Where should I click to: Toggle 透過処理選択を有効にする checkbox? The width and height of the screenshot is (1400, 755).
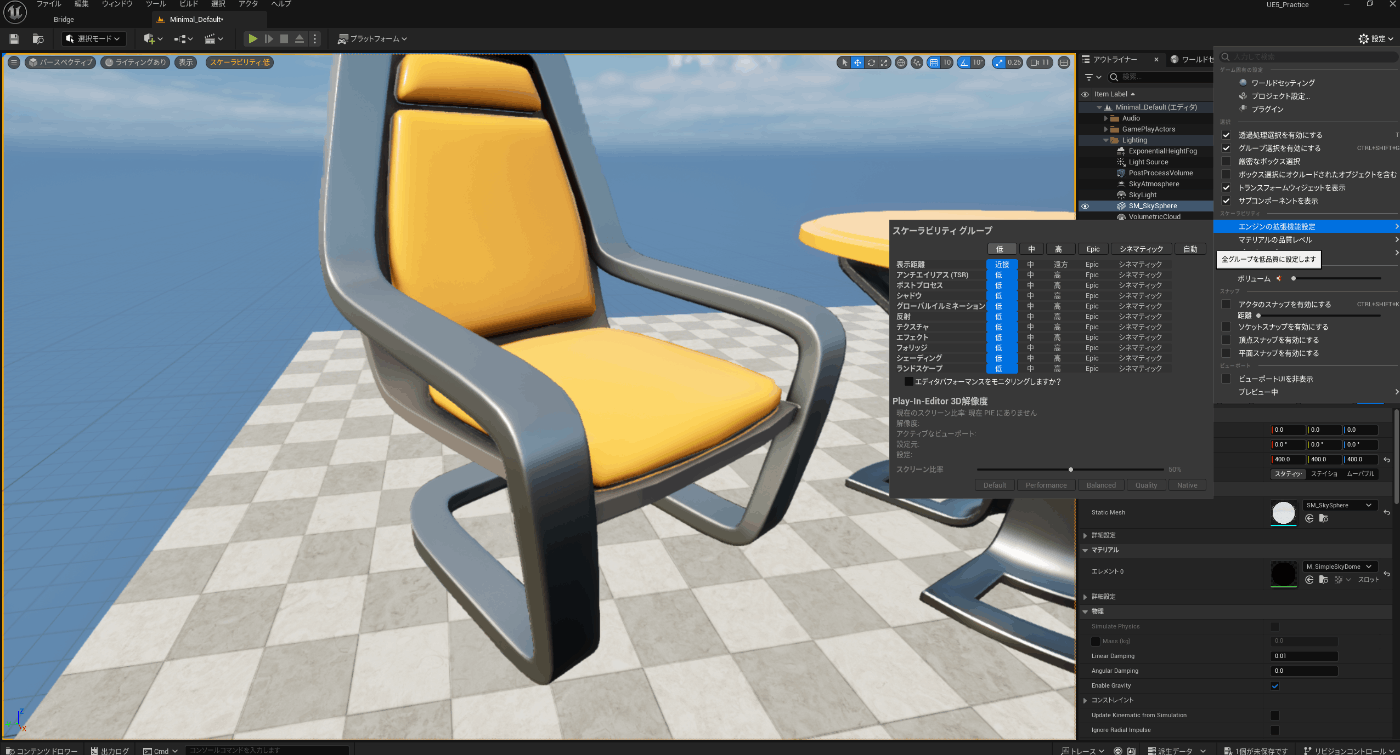(1227, 135)
